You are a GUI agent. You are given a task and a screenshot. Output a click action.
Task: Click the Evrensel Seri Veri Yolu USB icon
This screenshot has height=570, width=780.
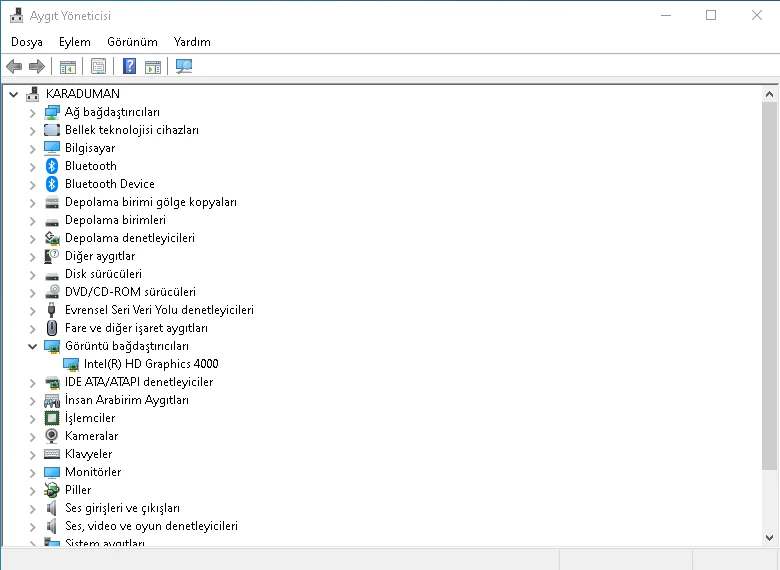[52, 310]
